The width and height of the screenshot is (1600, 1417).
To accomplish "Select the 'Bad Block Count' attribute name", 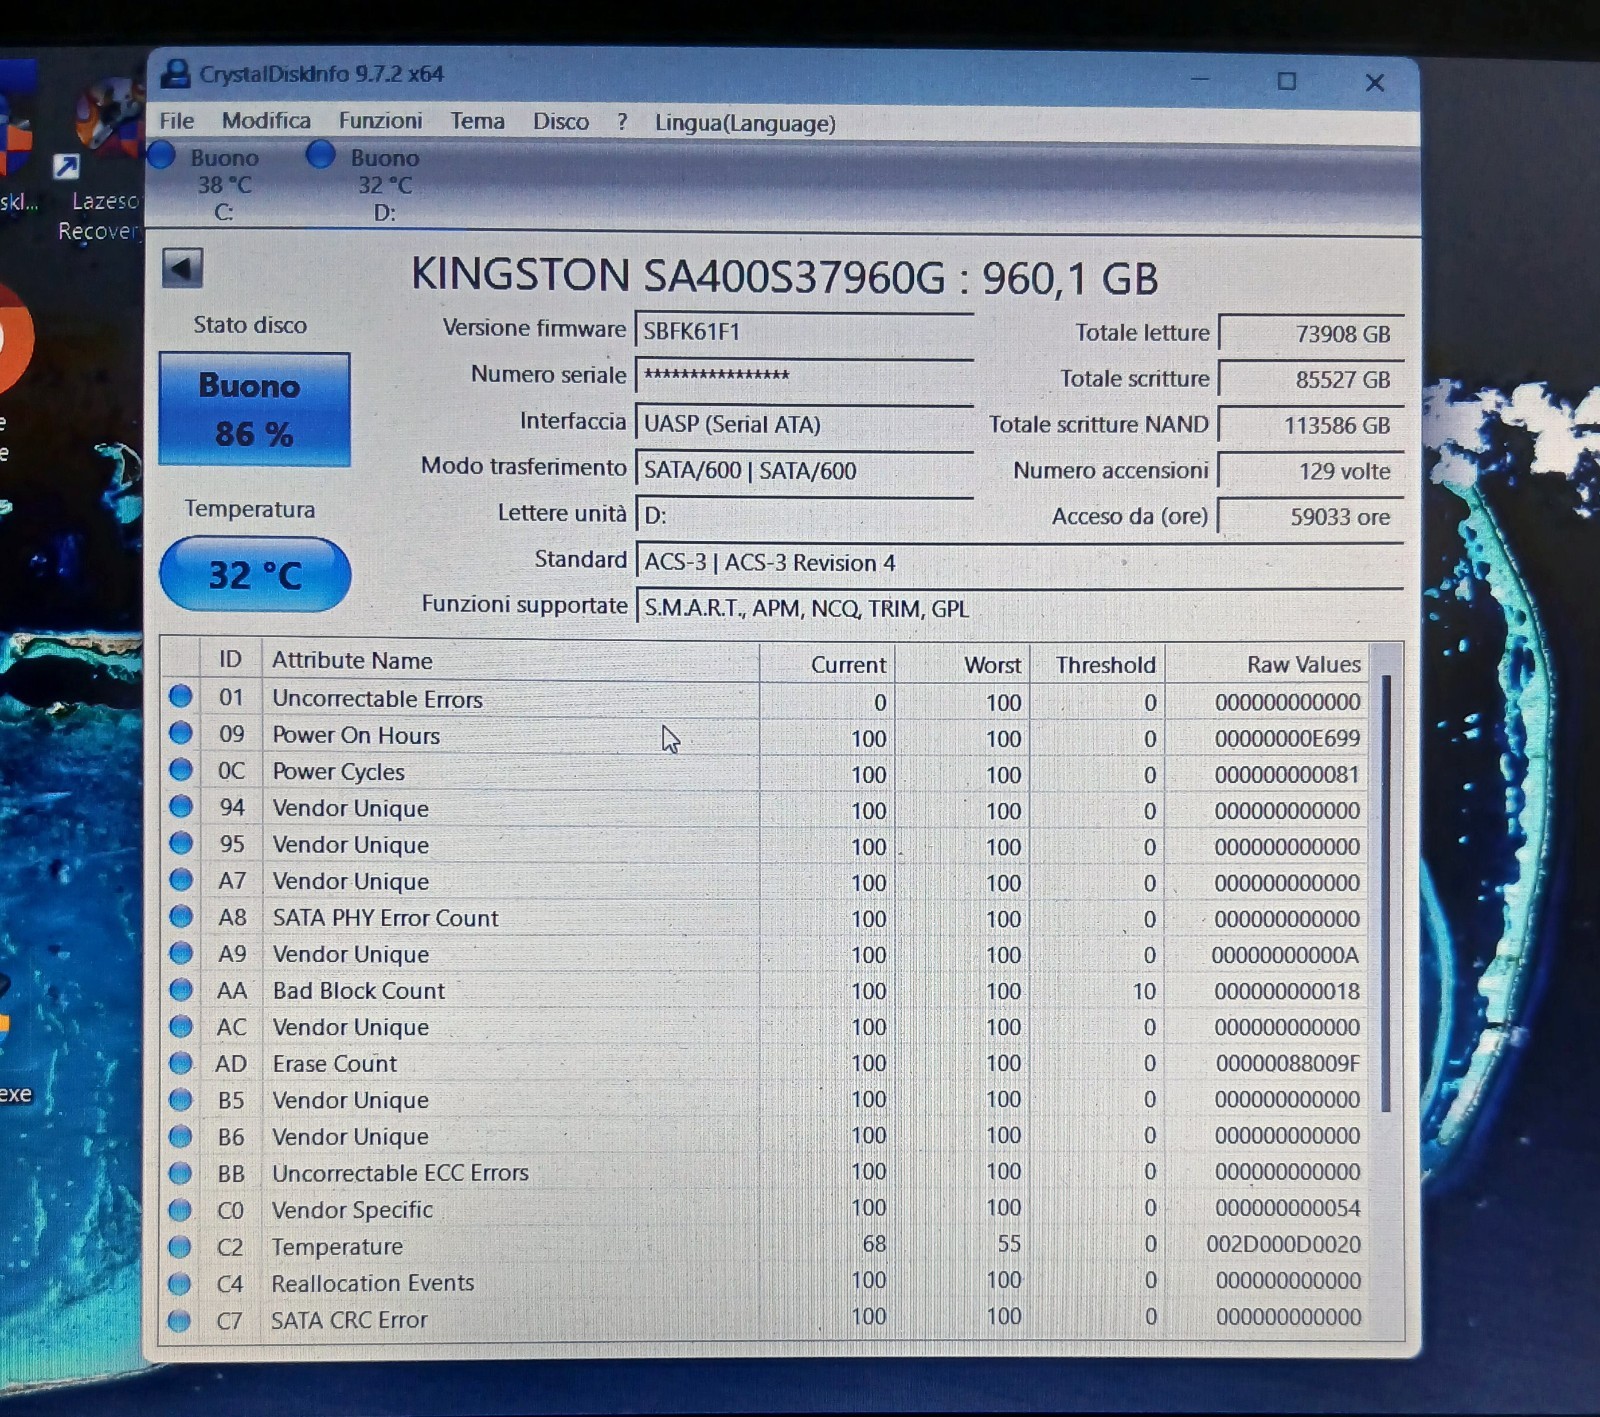I will (x=359, y=990).
